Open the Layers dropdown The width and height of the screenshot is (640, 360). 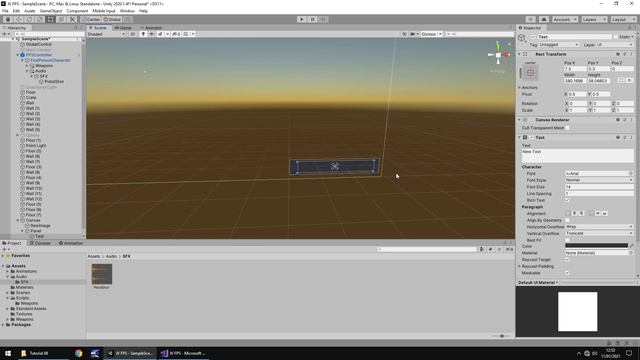pos(594,19)
